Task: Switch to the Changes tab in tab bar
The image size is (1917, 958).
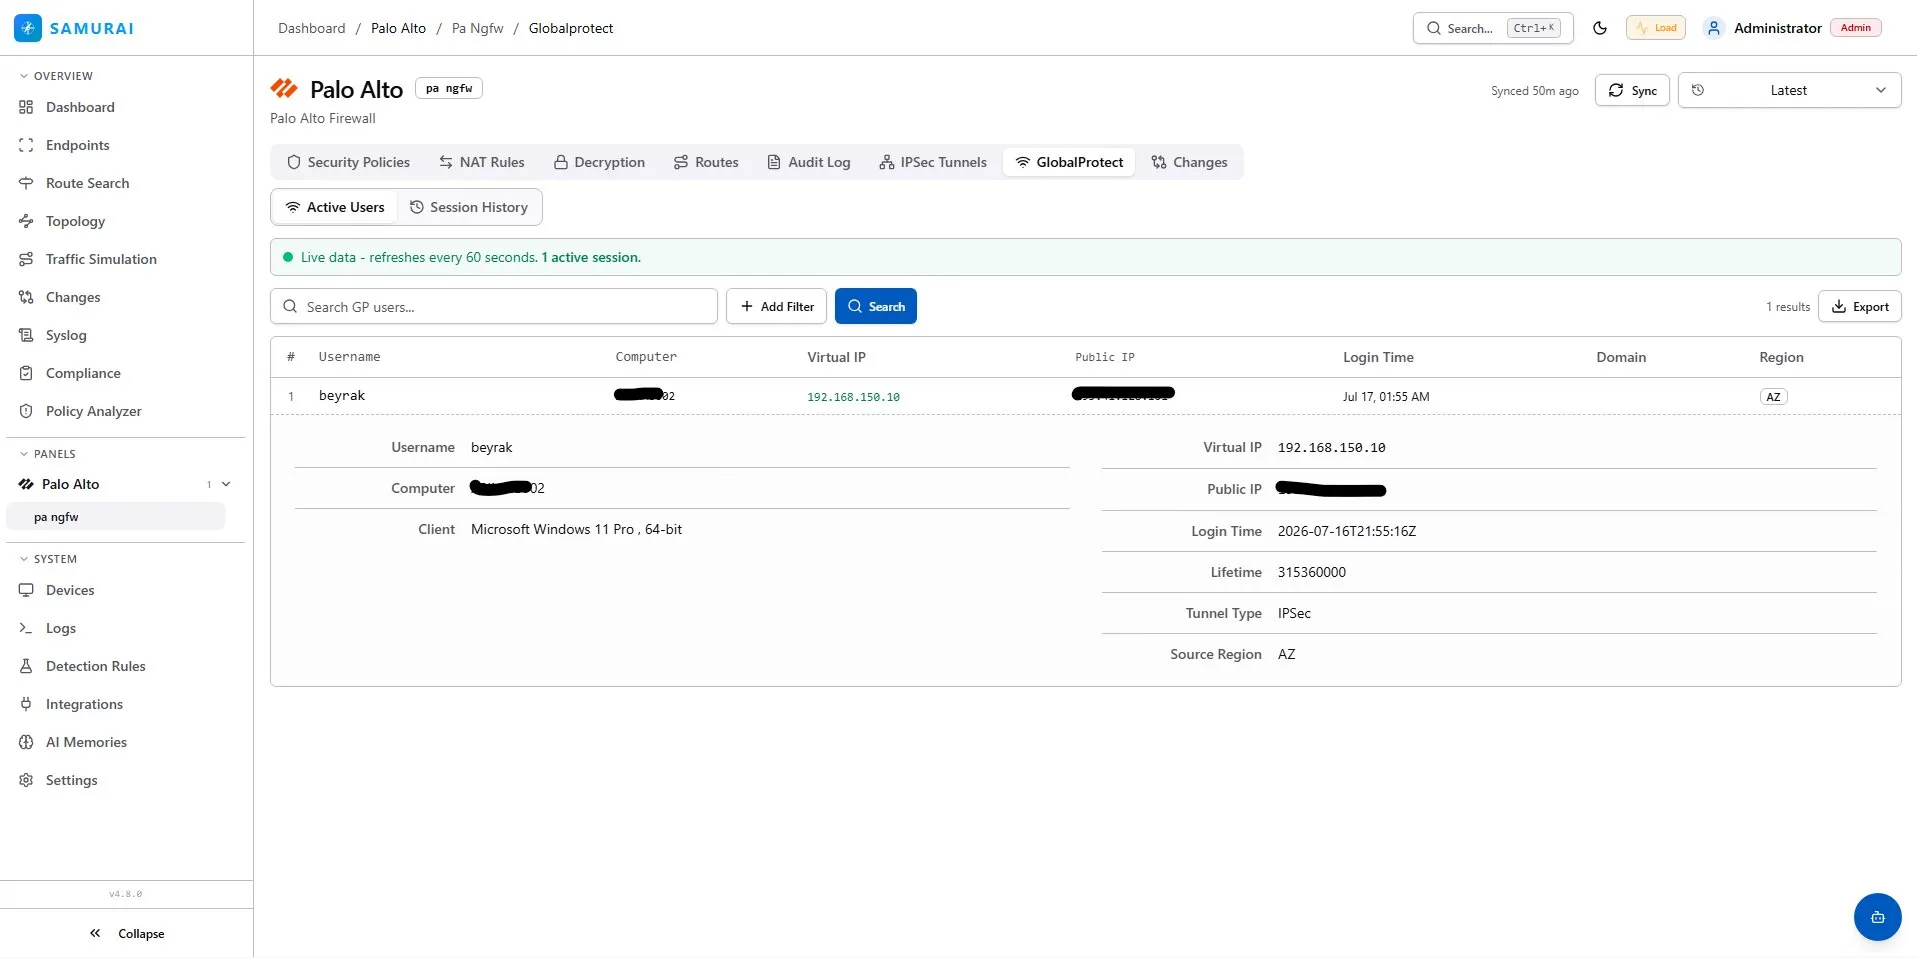Action: click(1189, 162)
